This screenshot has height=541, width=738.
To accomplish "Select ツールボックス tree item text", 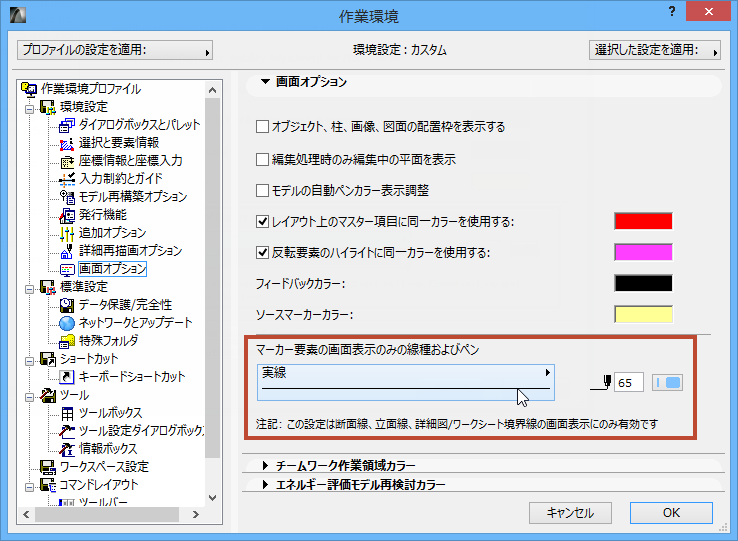I will tap(111, 413).
